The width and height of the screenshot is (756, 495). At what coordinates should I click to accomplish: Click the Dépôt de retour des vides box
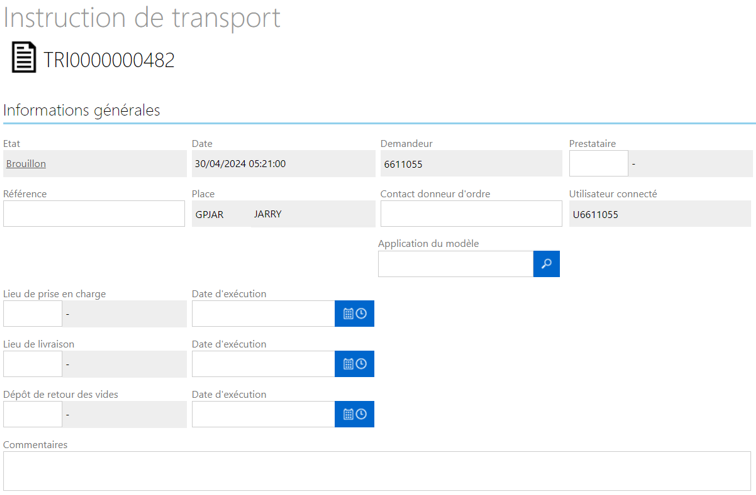tap(33, 414)
